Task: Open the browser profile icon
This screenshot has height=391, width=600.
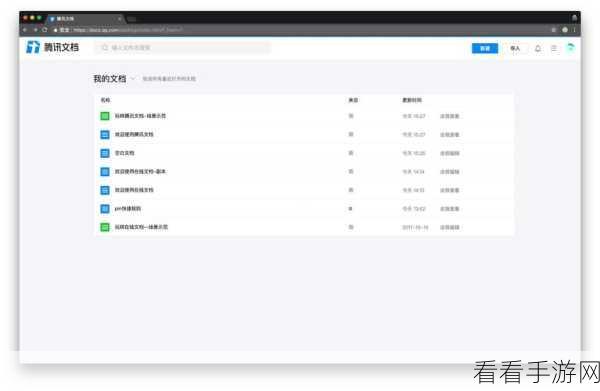Action: pos(565,30)
